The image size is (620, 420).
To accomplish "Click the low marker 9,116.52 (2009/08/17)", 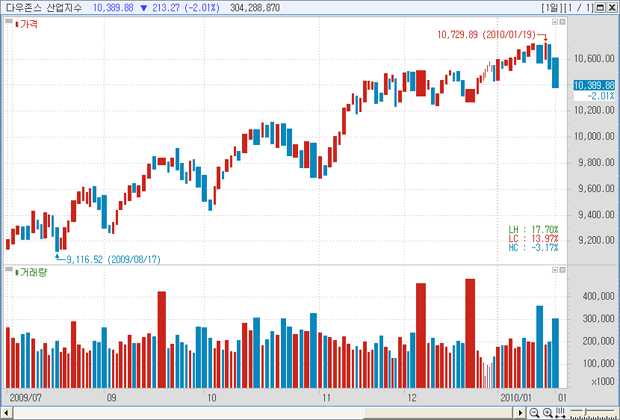I will 113,259.
